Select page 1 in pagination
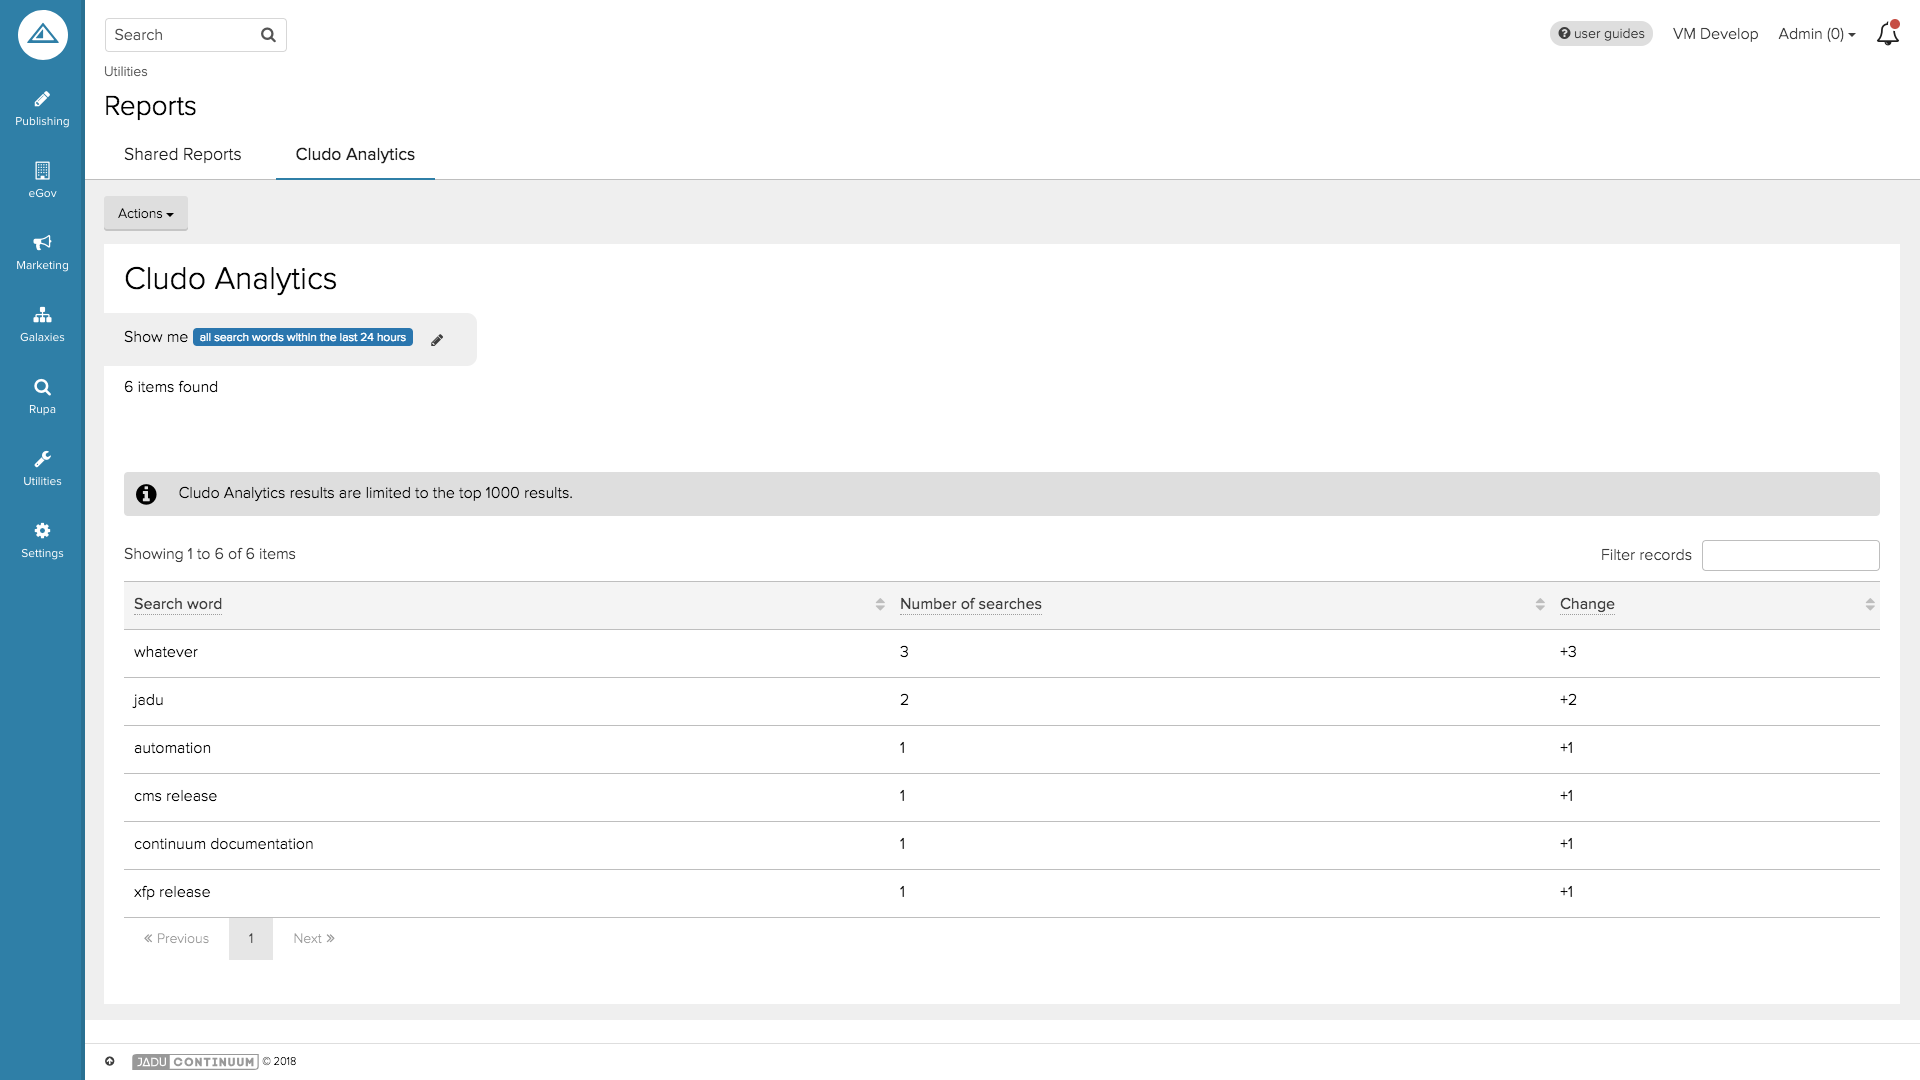Viewport: 1920px width, 1080px height. click(x=251, y=939)
